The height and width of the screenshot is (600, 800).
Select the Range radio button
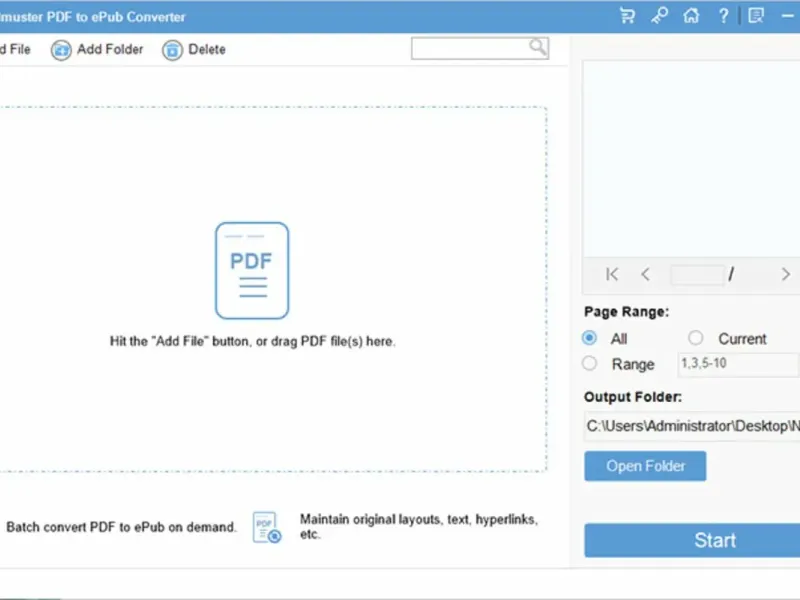click(589, 363)
